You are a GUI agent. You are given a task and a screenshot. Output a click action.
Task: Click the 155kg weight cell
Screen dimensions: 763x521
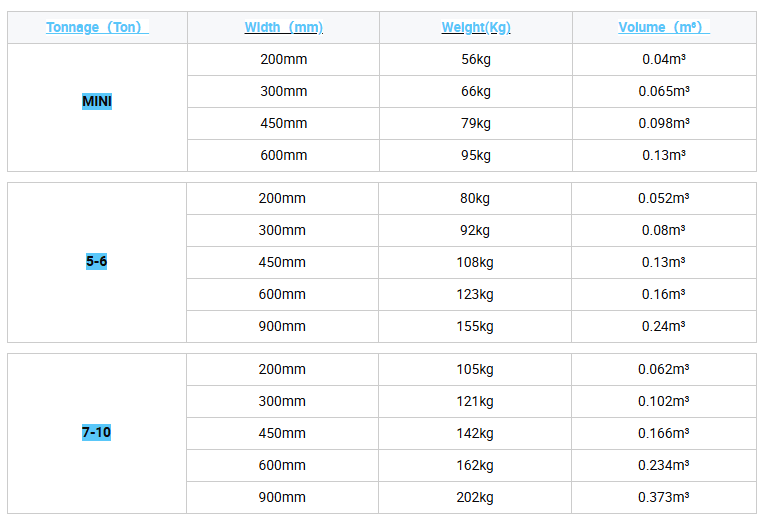[x=476, y=327]
